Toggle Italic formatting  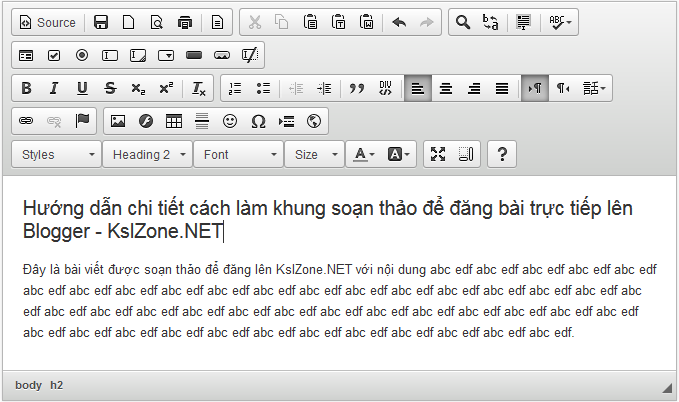[54, 88]
